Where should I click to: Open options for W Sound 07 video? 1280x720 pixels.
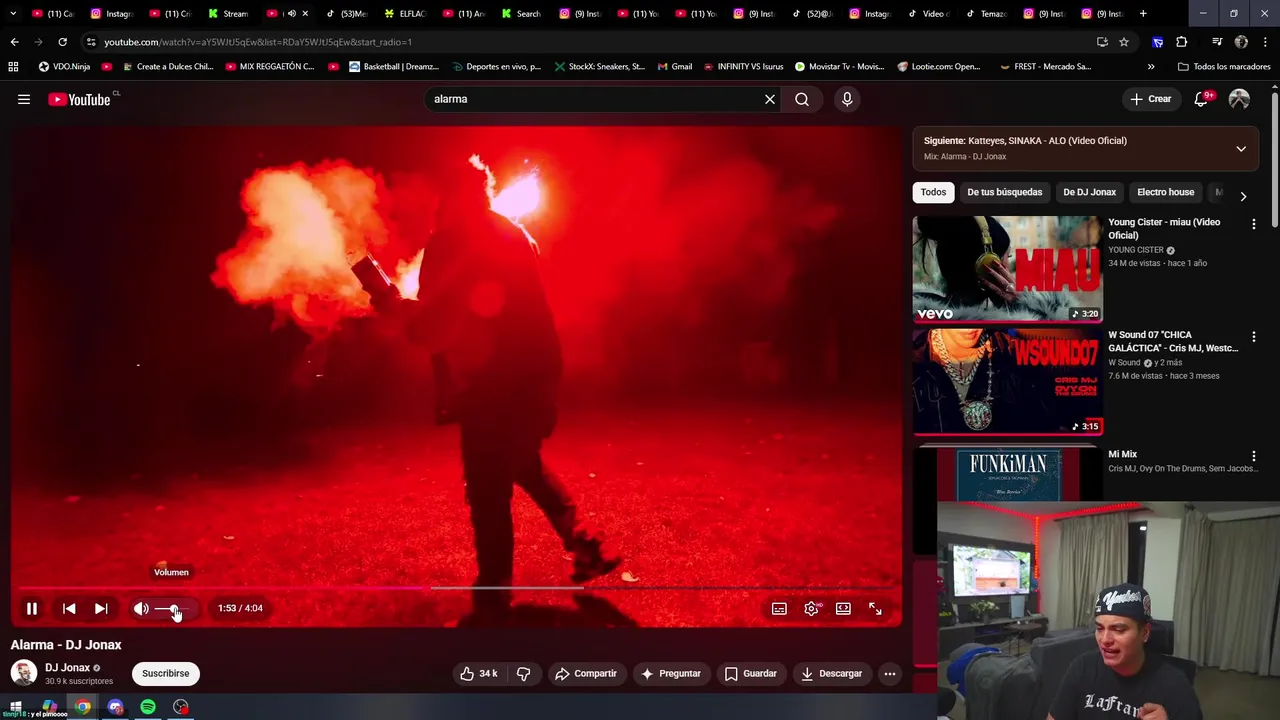click(x=1253, y=337)
